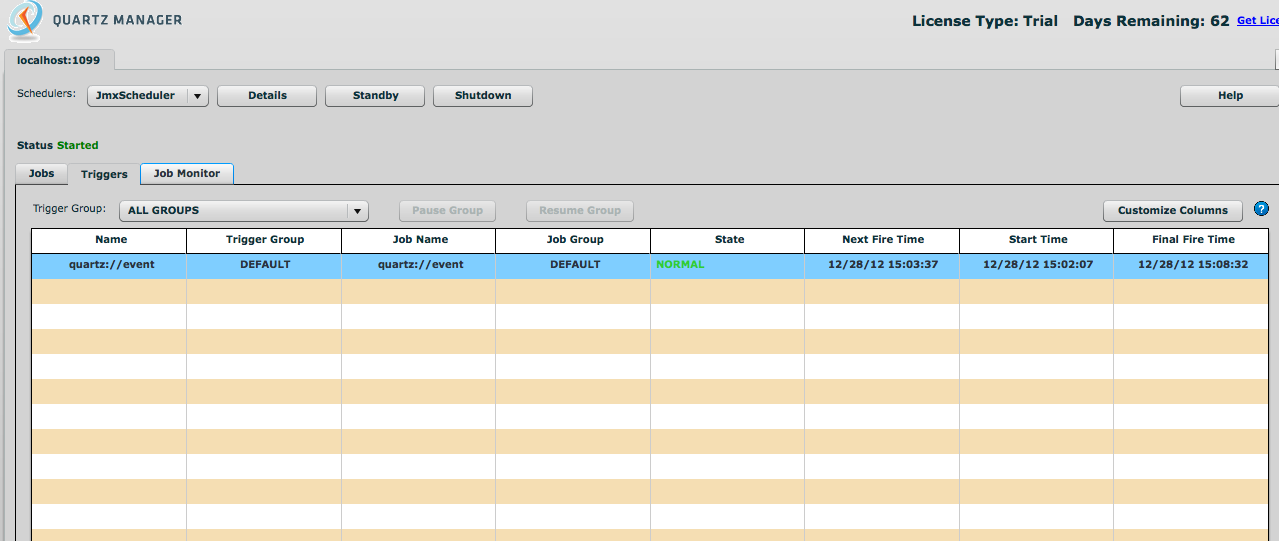1279x541 pixels.
Task: Sort by the State column header
Action: [x=729, y=240]
